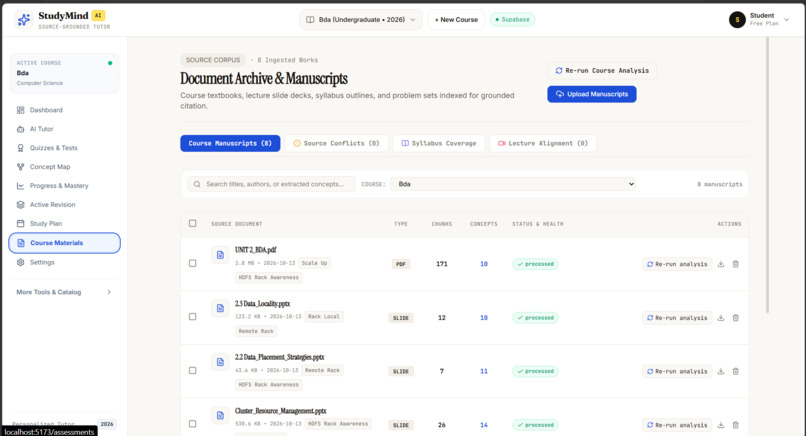Image resolution: width=806 pixels, height=436 pixels.
Task: Delete Cluster_Resource_Management.pptx with trash icon
Action: [x=736, y=425]
